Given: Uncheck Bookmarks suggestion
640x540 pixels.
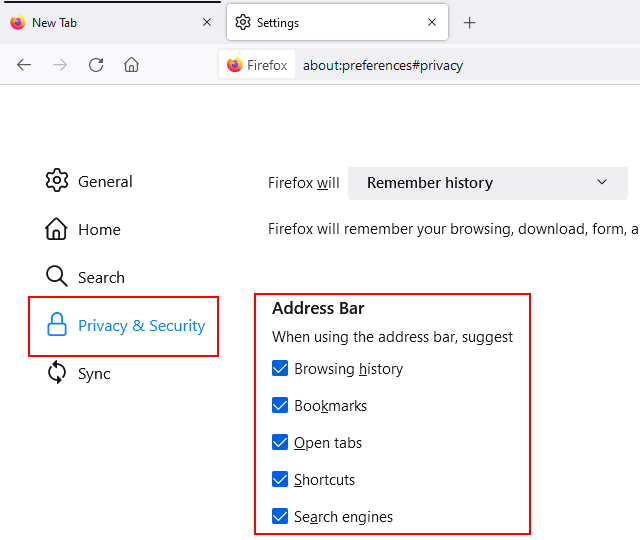Looking at the screenshot, I should coord(280,405).
